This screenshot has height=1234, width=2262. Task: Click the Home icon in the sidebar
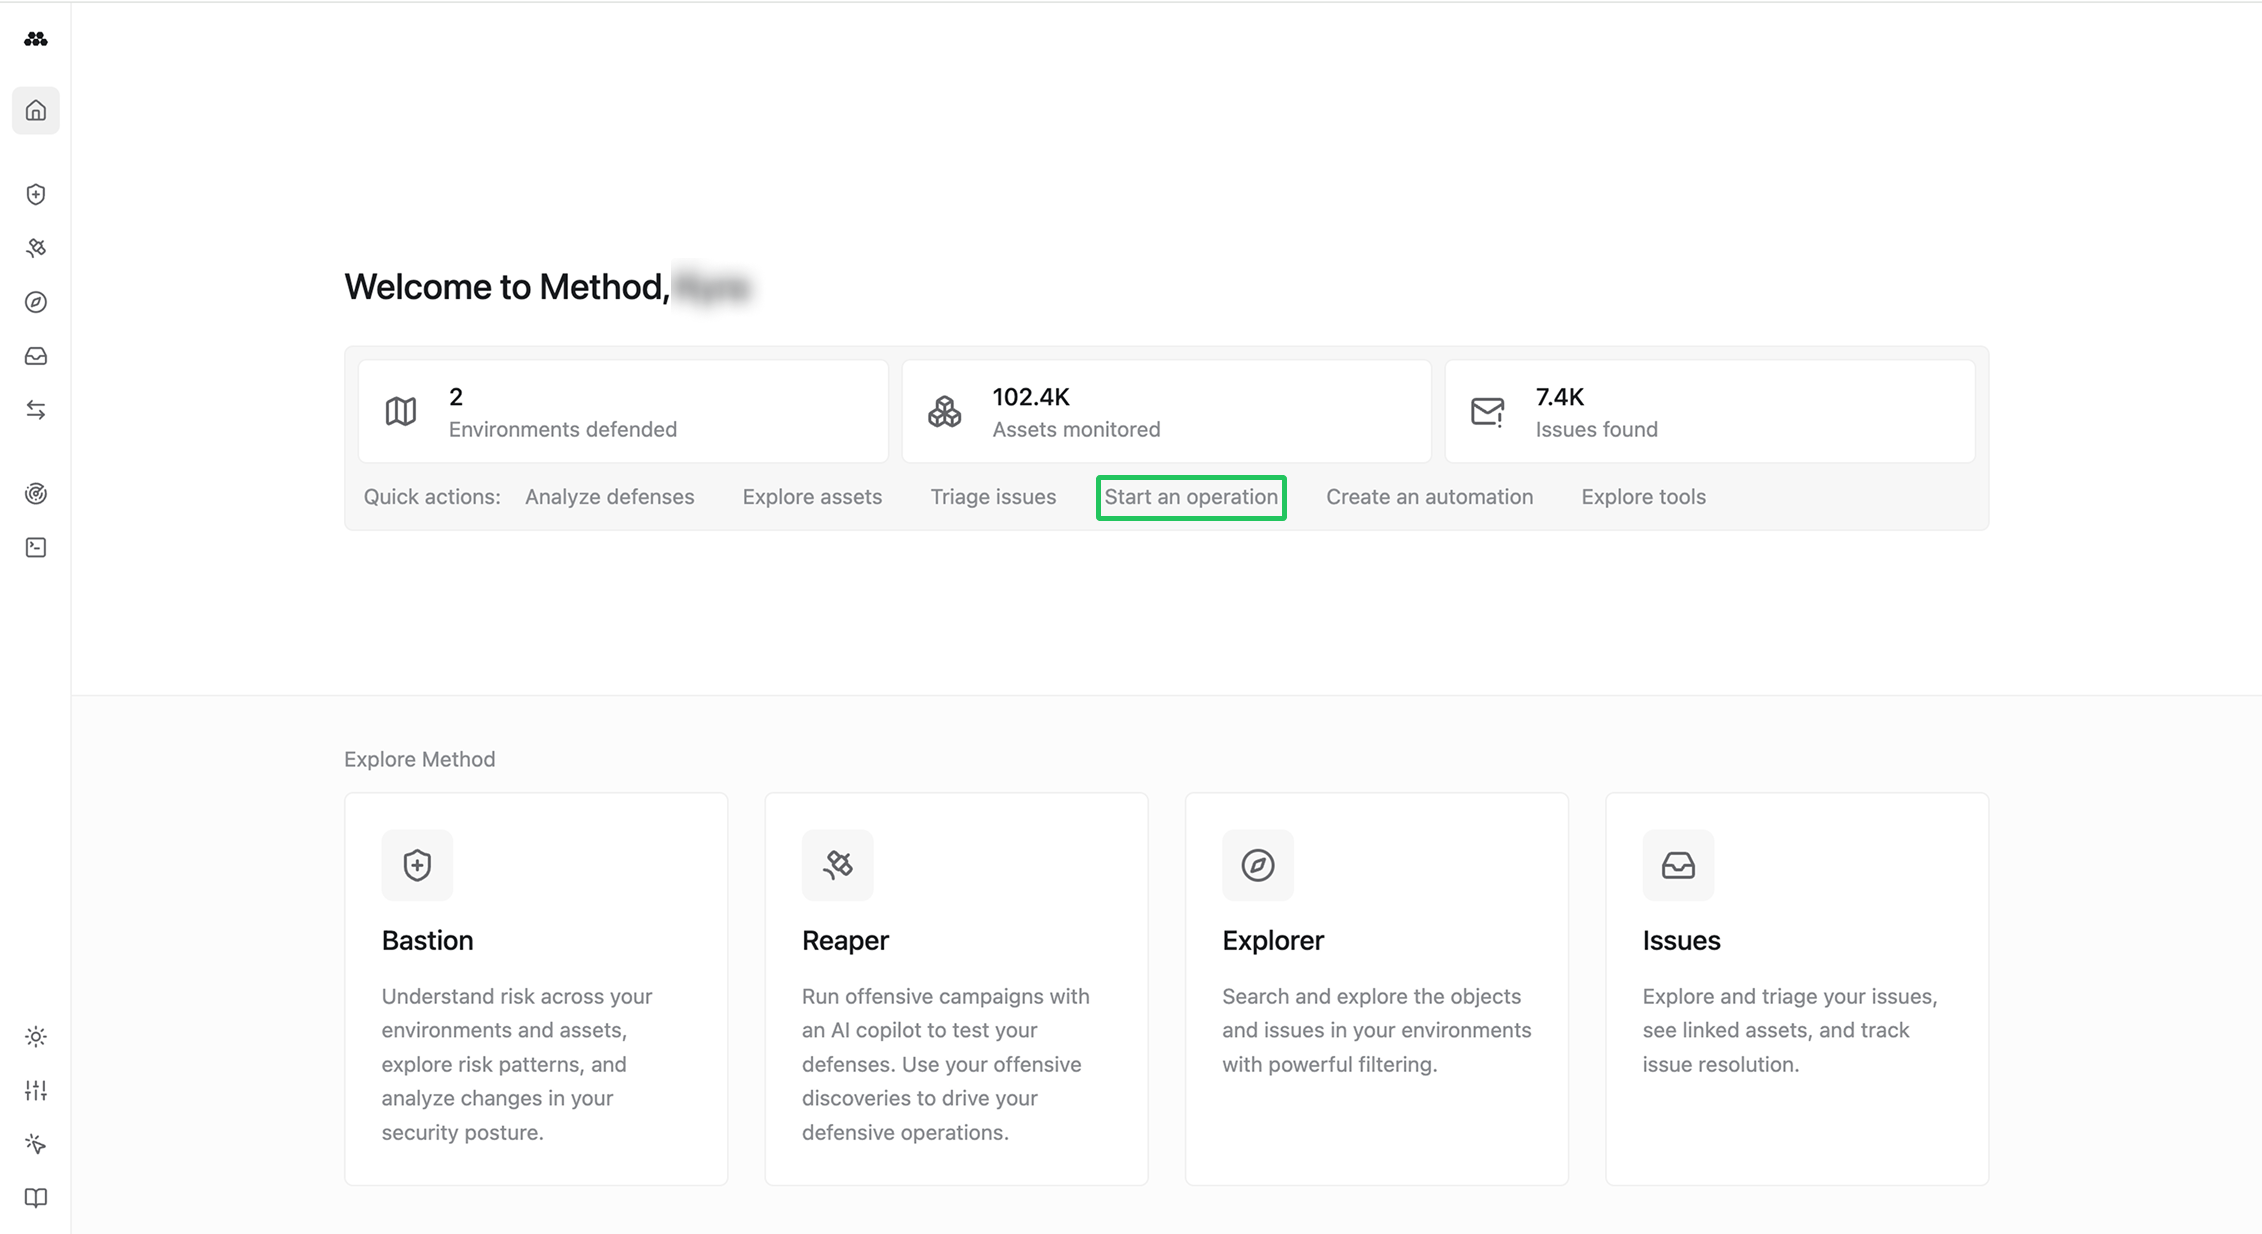click(36, 110)
